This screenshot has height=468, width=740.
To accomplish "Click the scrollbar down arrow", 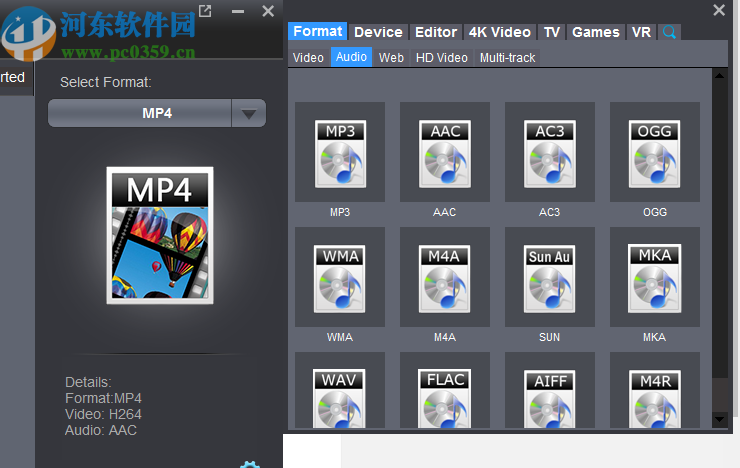I will [719, 418].
